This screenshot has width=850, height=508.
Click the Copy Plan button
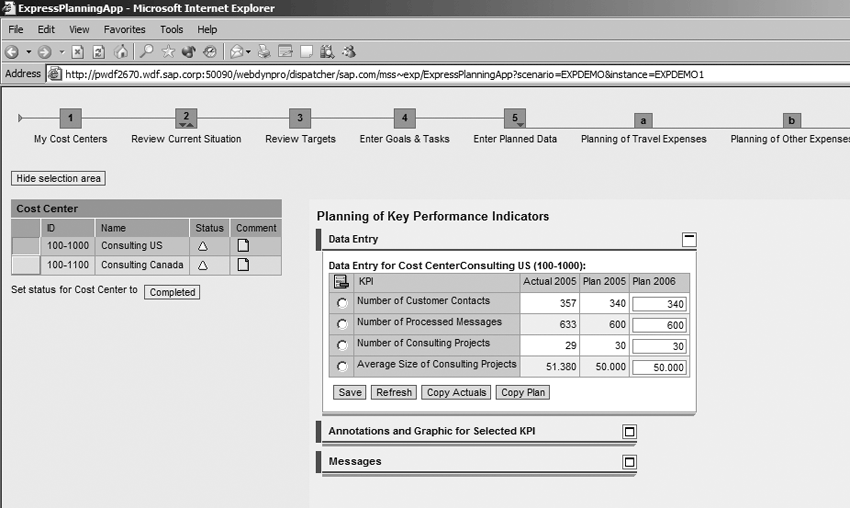(523, 393)
